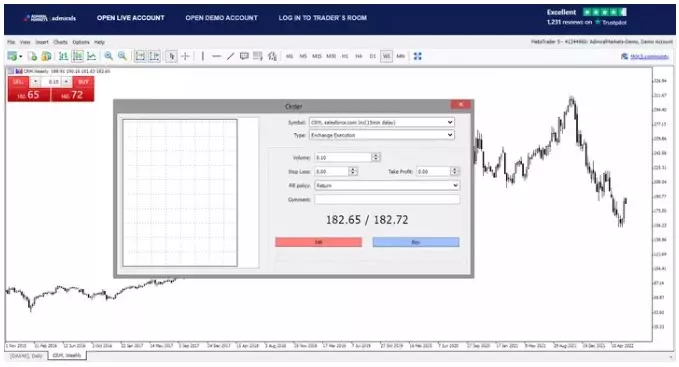This screenshot has height=367, width=679.
Task: Switch to the CRM Weekly chart tab
Action: (x=67, y=355)
